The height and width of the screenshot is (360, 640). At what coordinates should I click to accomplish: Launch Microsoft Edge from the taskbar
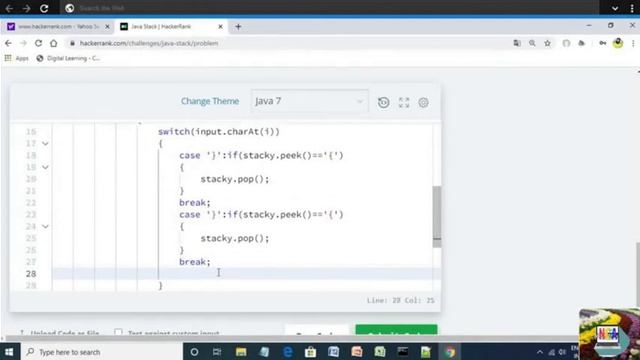[288, 352]
